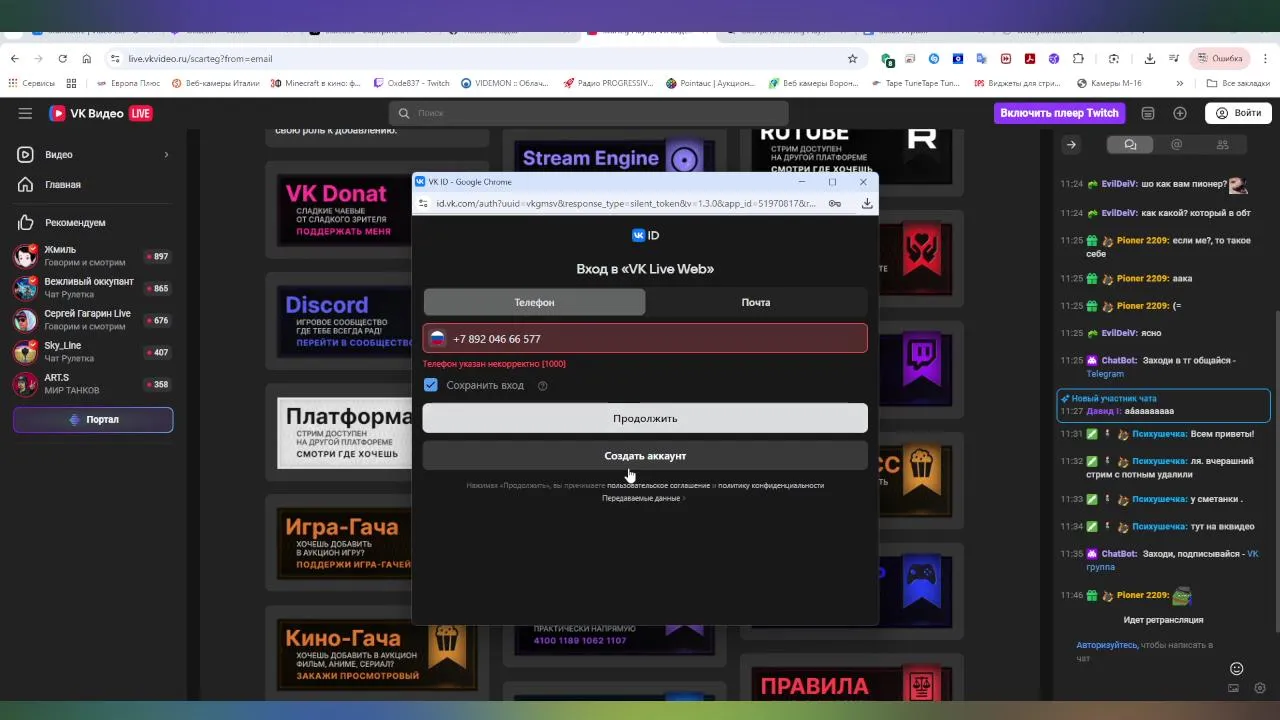
Task: Open the browser extensions puzzle icon
Action: click(1078, 59)
